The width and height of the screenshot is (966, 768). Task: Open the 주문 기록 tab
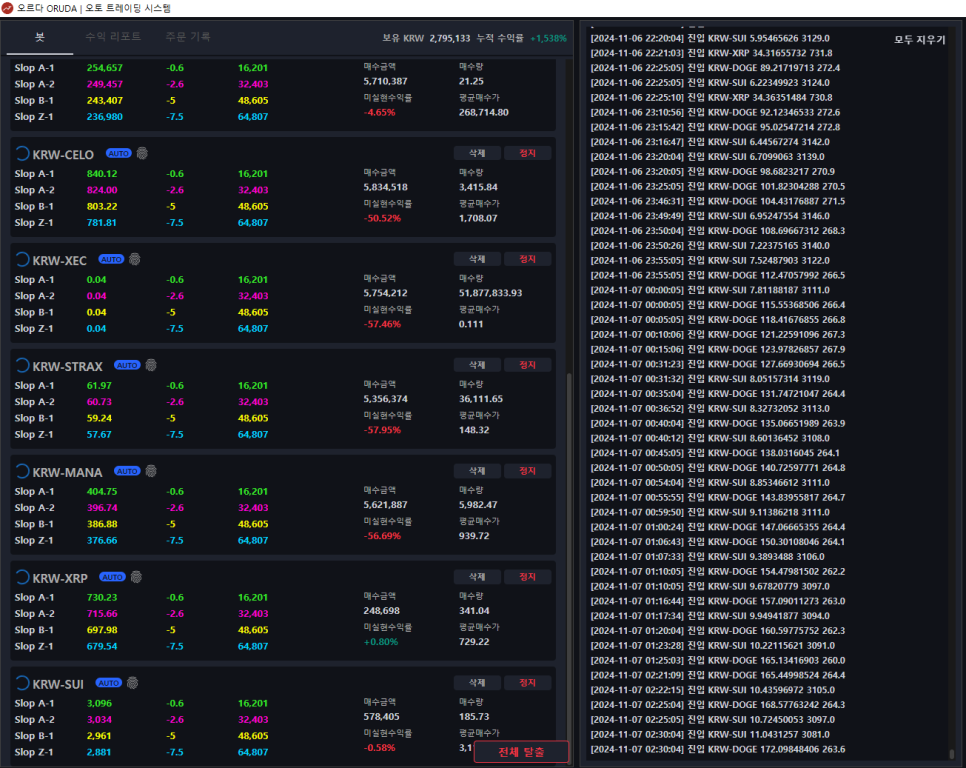pyautogui.click(x=187, y=37)
